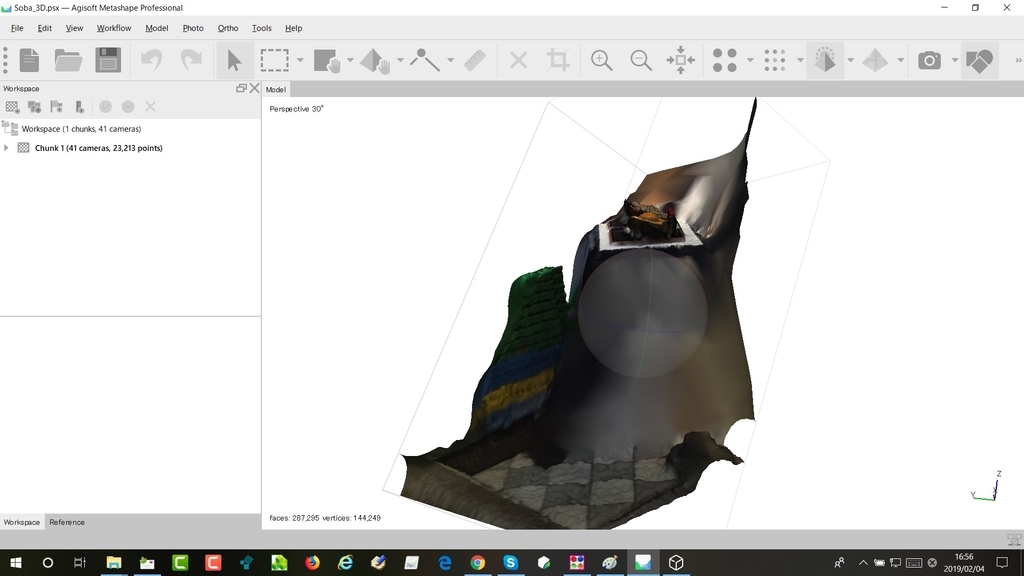Close the Workspace pane

[x=254, y=88]
